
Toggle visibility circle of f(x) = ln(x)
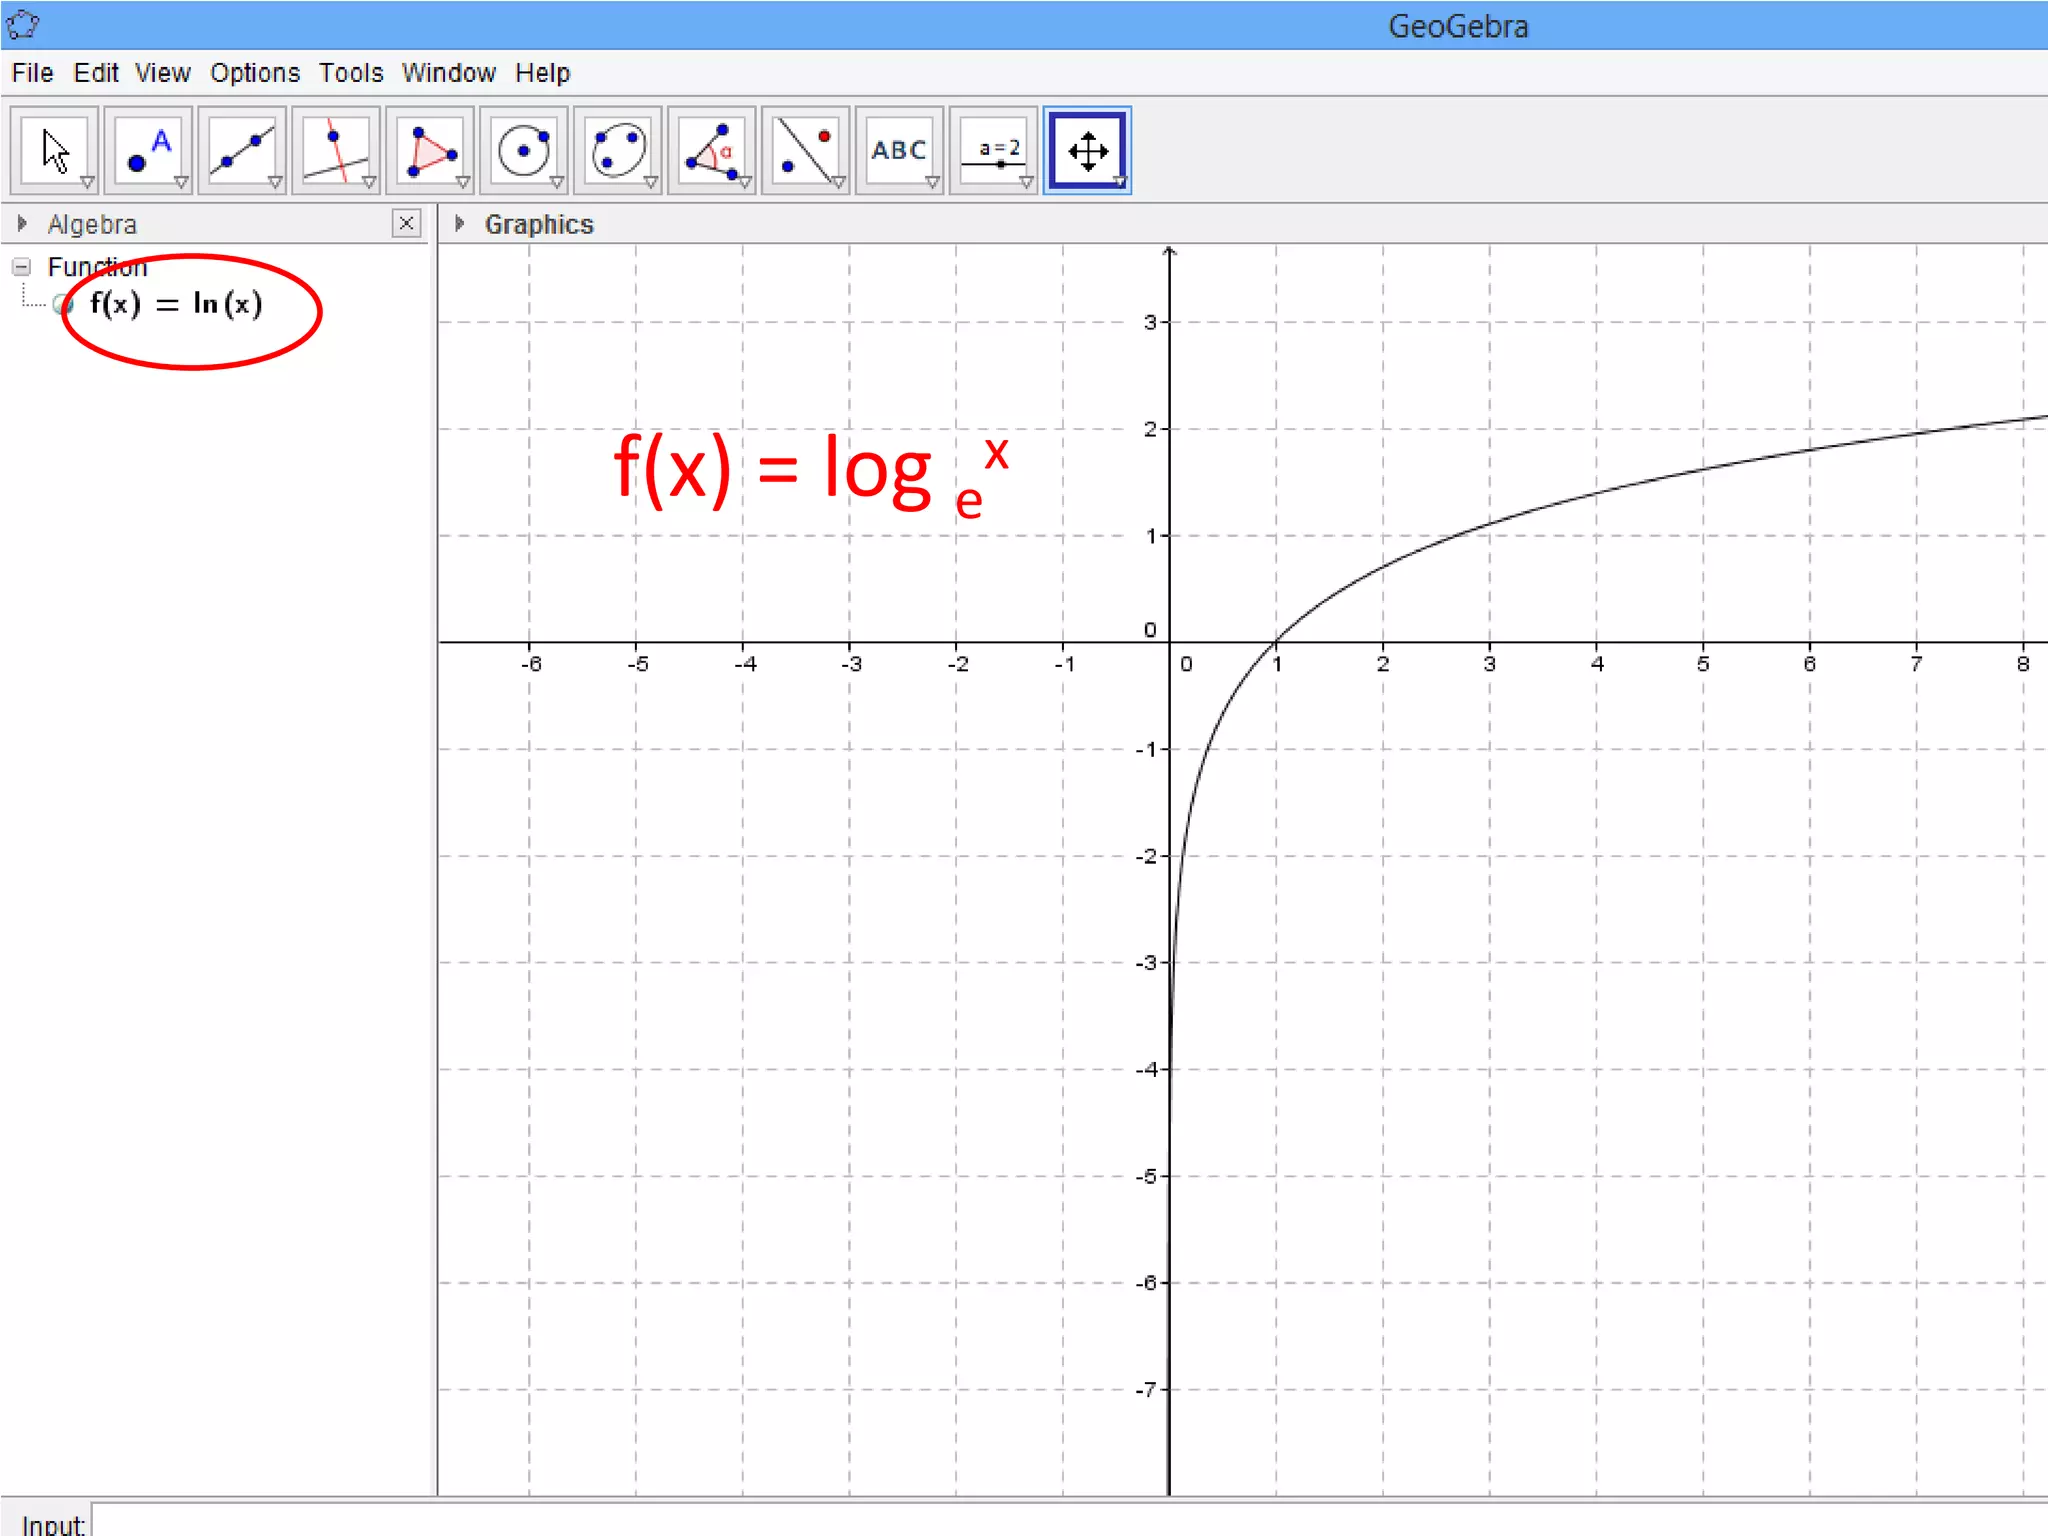(x=63, y=304)
